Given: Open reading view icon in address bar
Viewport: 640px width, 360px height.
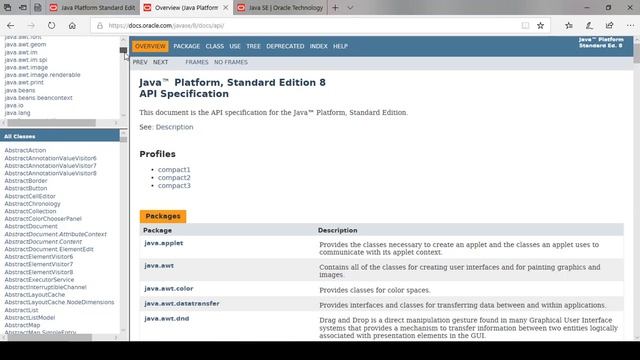Looking at the screenshot, I should point(525,26).
